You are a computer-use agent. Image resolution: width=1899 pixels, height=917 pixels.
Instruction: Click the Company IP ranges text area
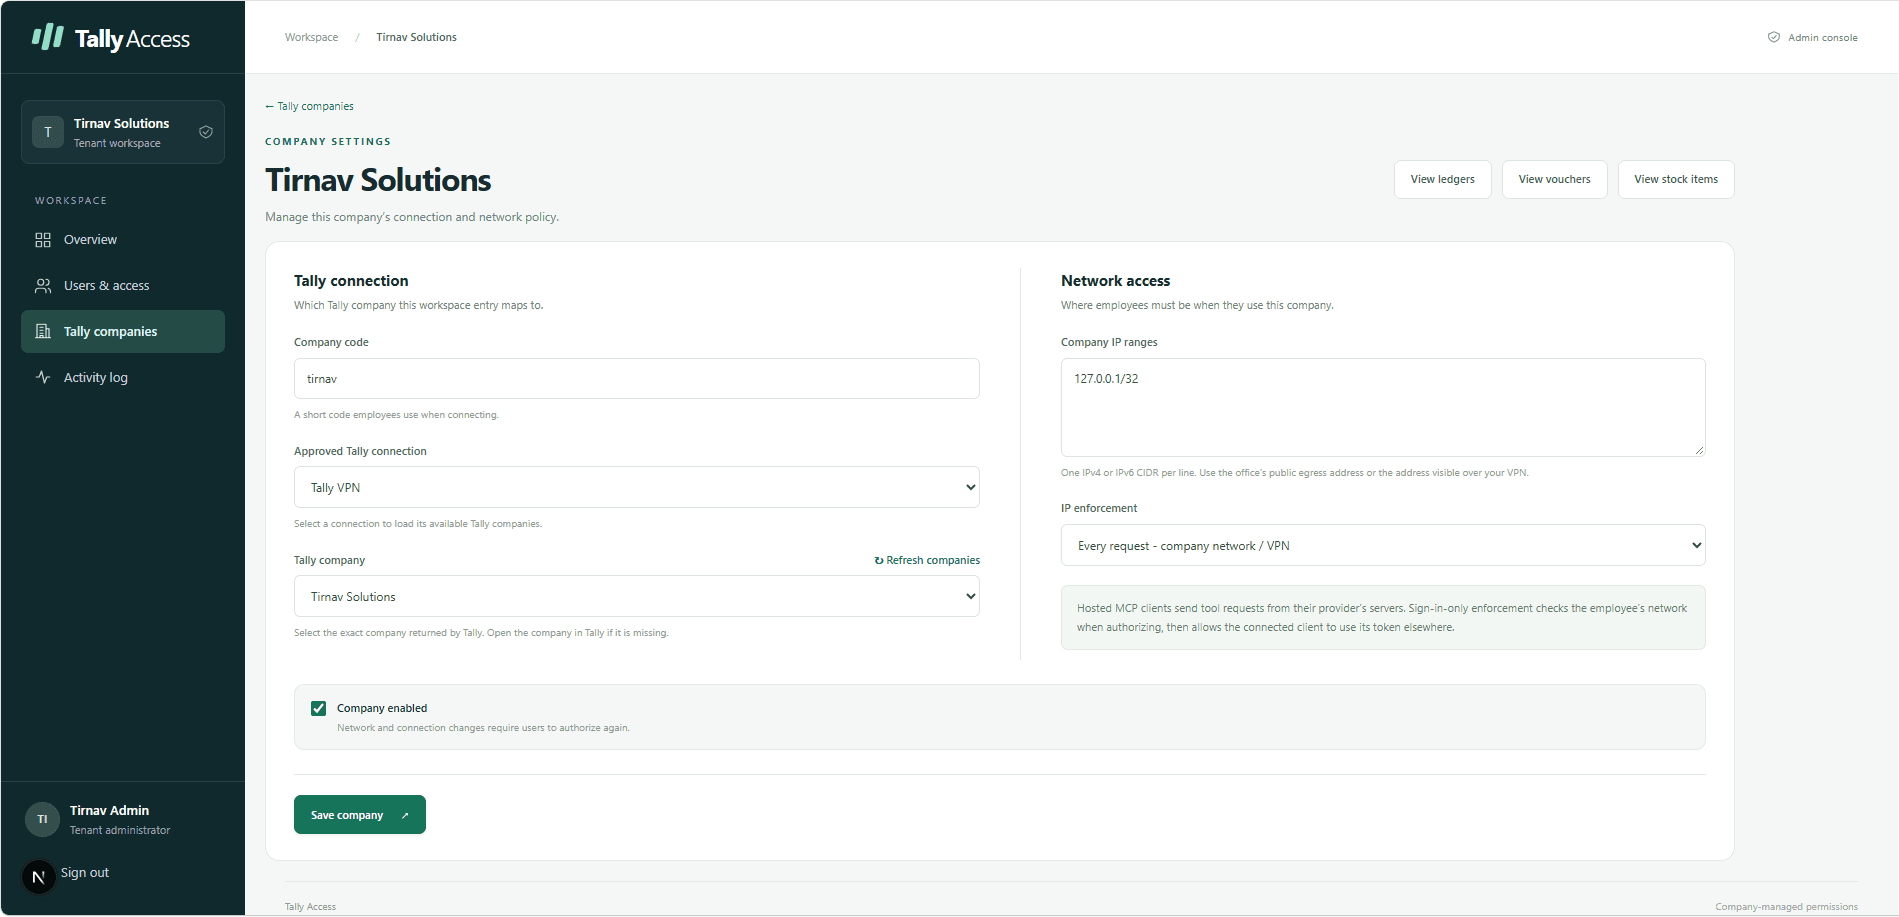(x=1383, y=408)
